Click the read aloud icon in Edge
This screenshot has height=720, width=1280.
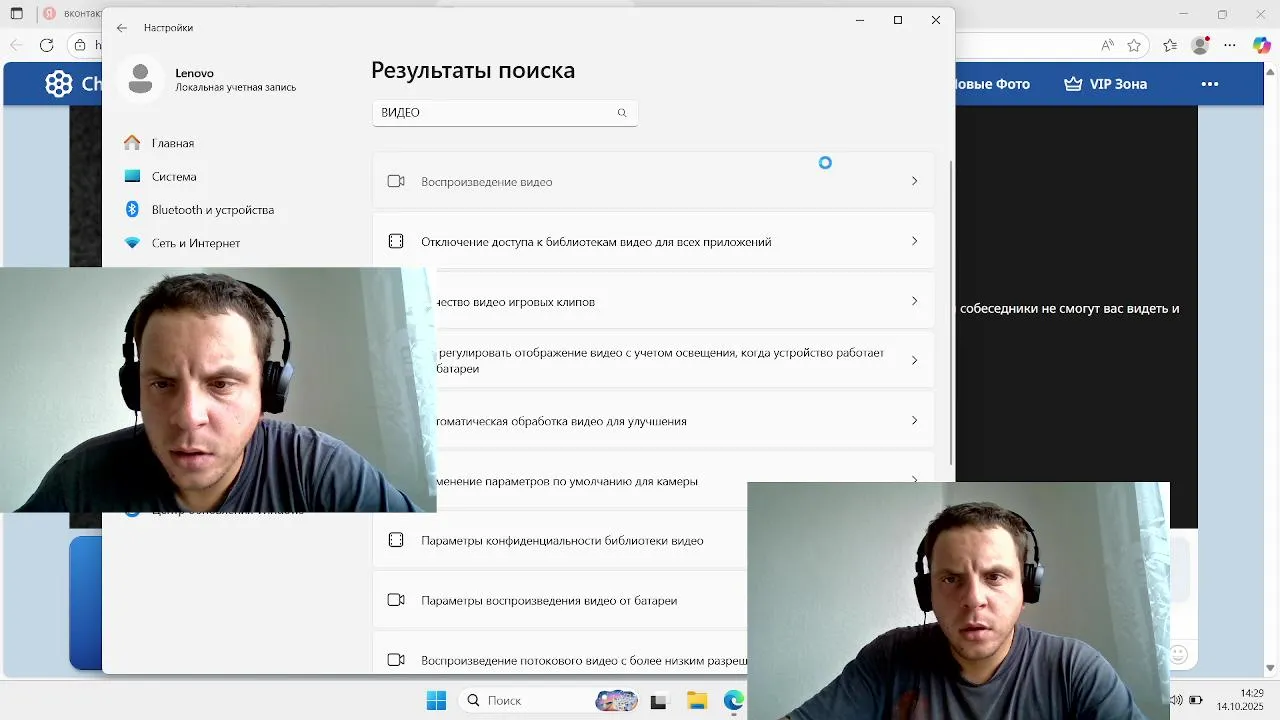click(x=1108, y=45)
